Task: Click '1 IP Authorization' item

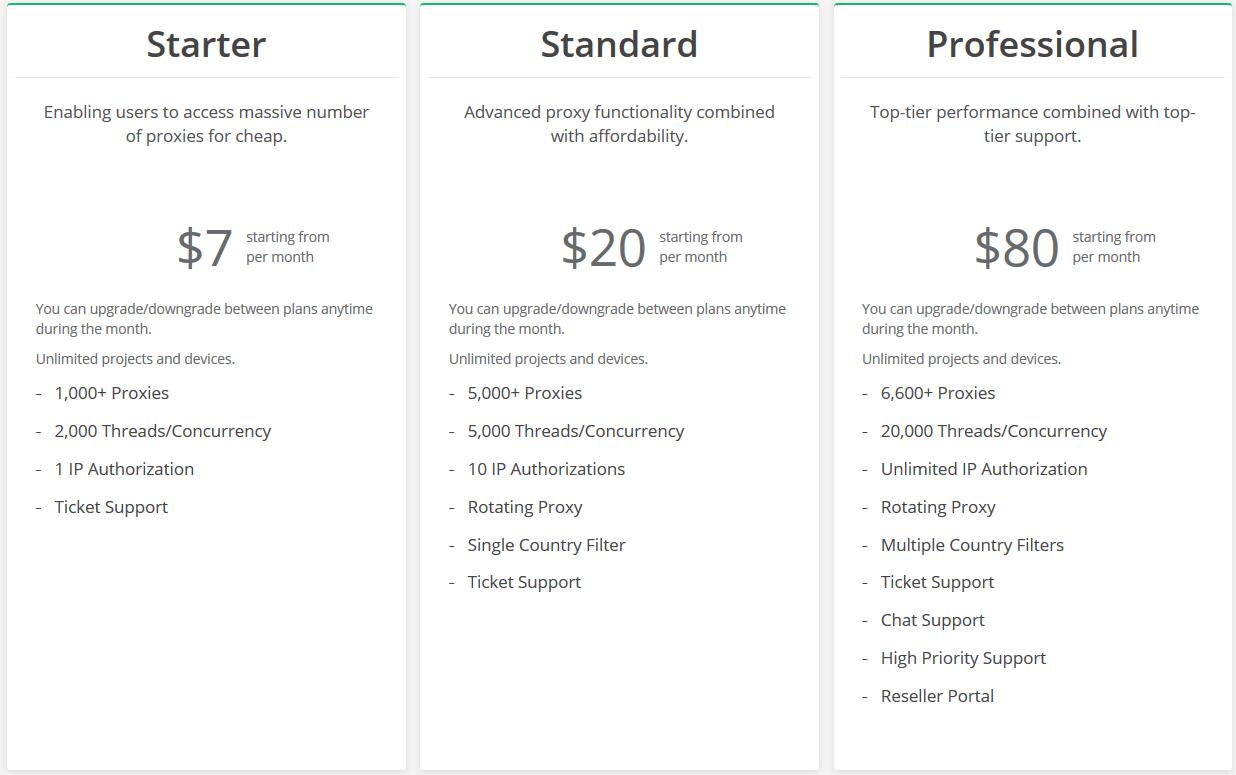Action: point(124,469)
